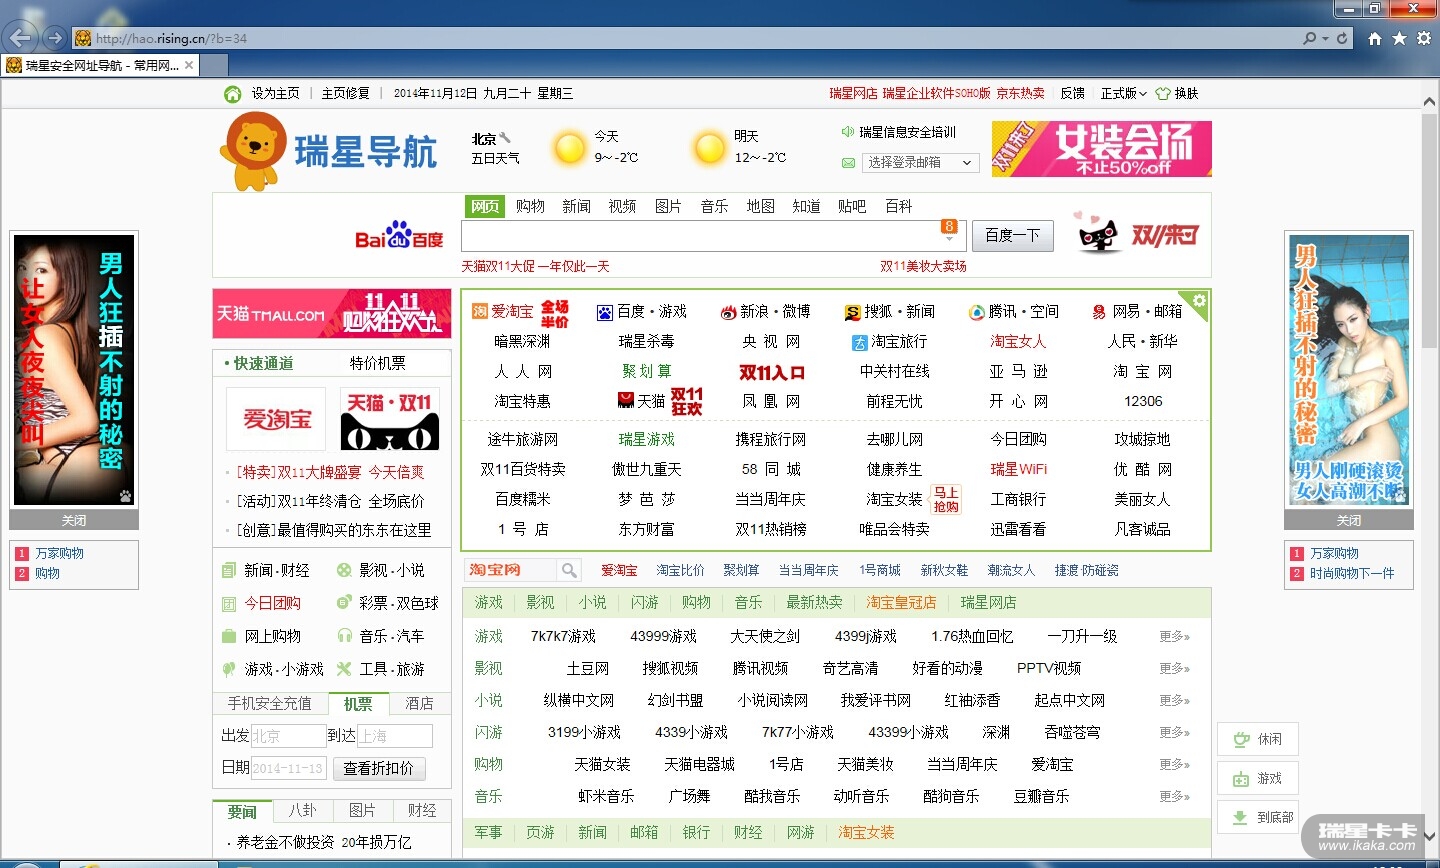
Task: Click the 休闲 cup icon on the right
Action: point(1241,739)
